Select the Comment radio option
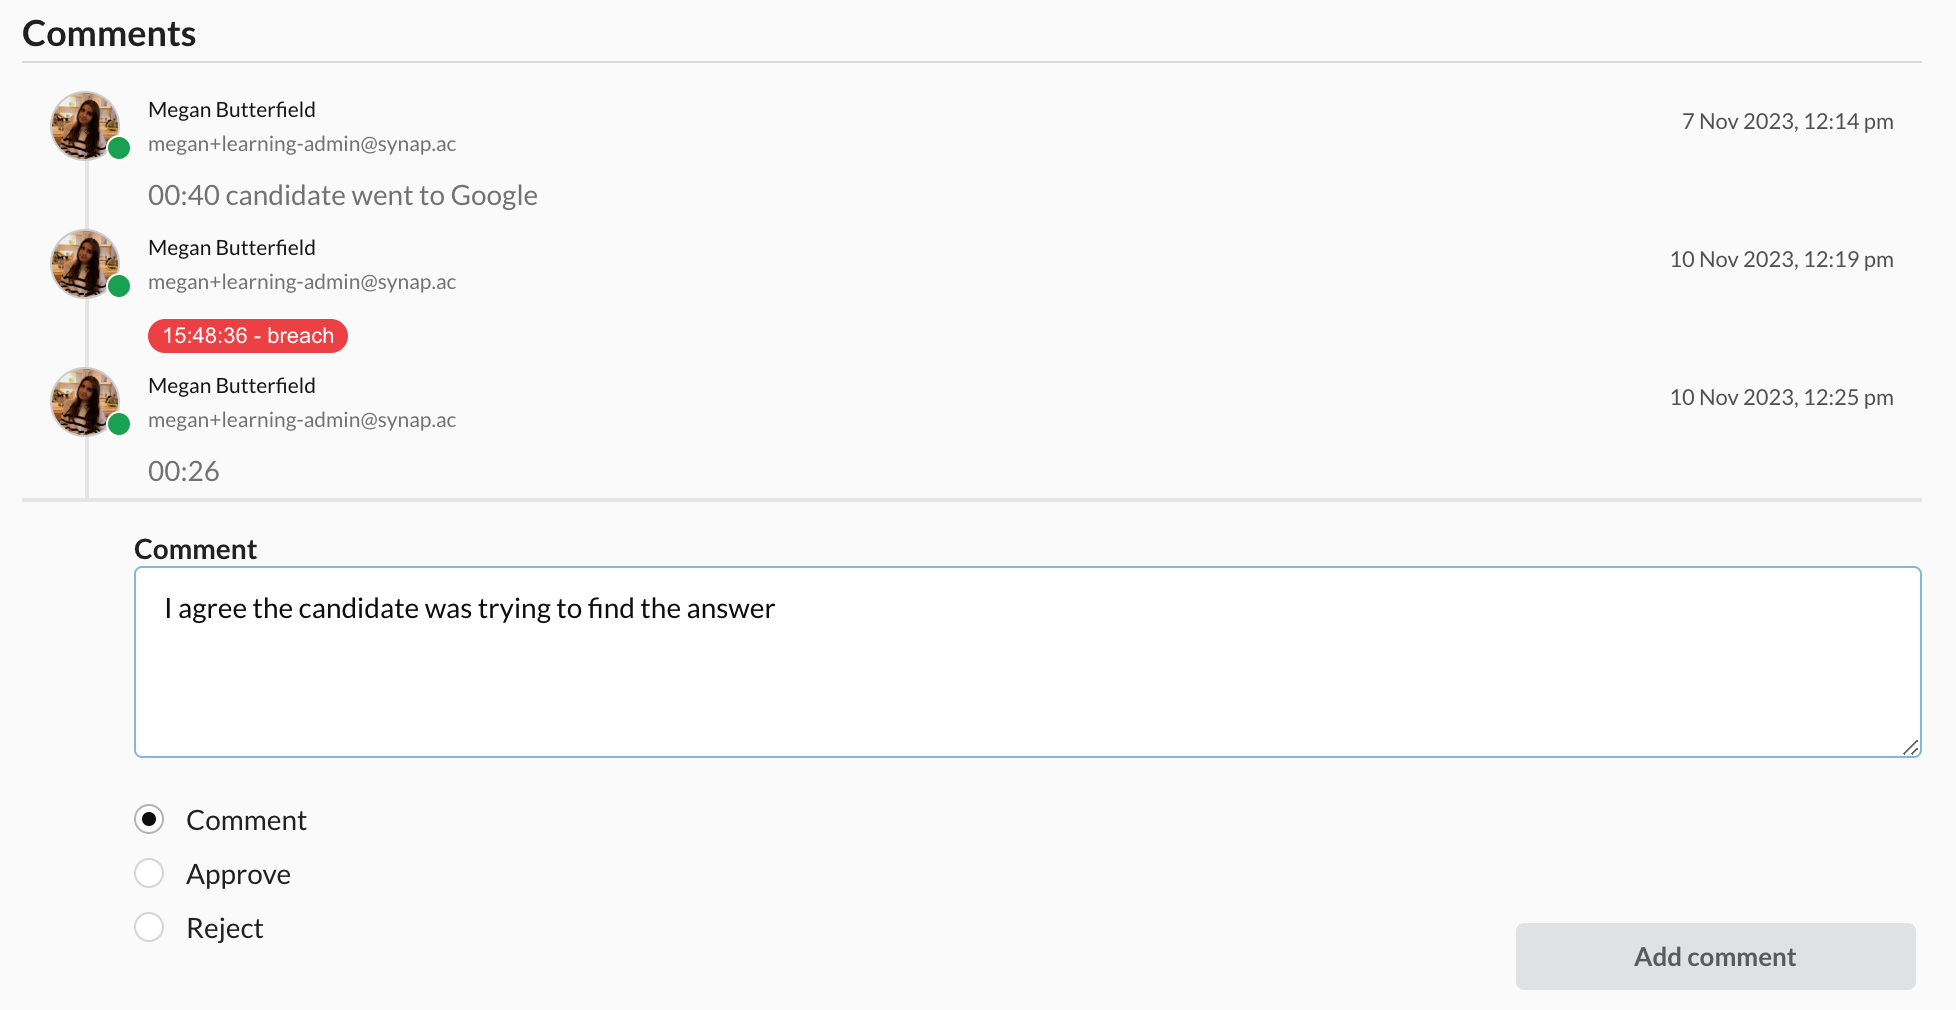Image resolution: width=1956 pixels, height=1010 pixels. (149, 820)
